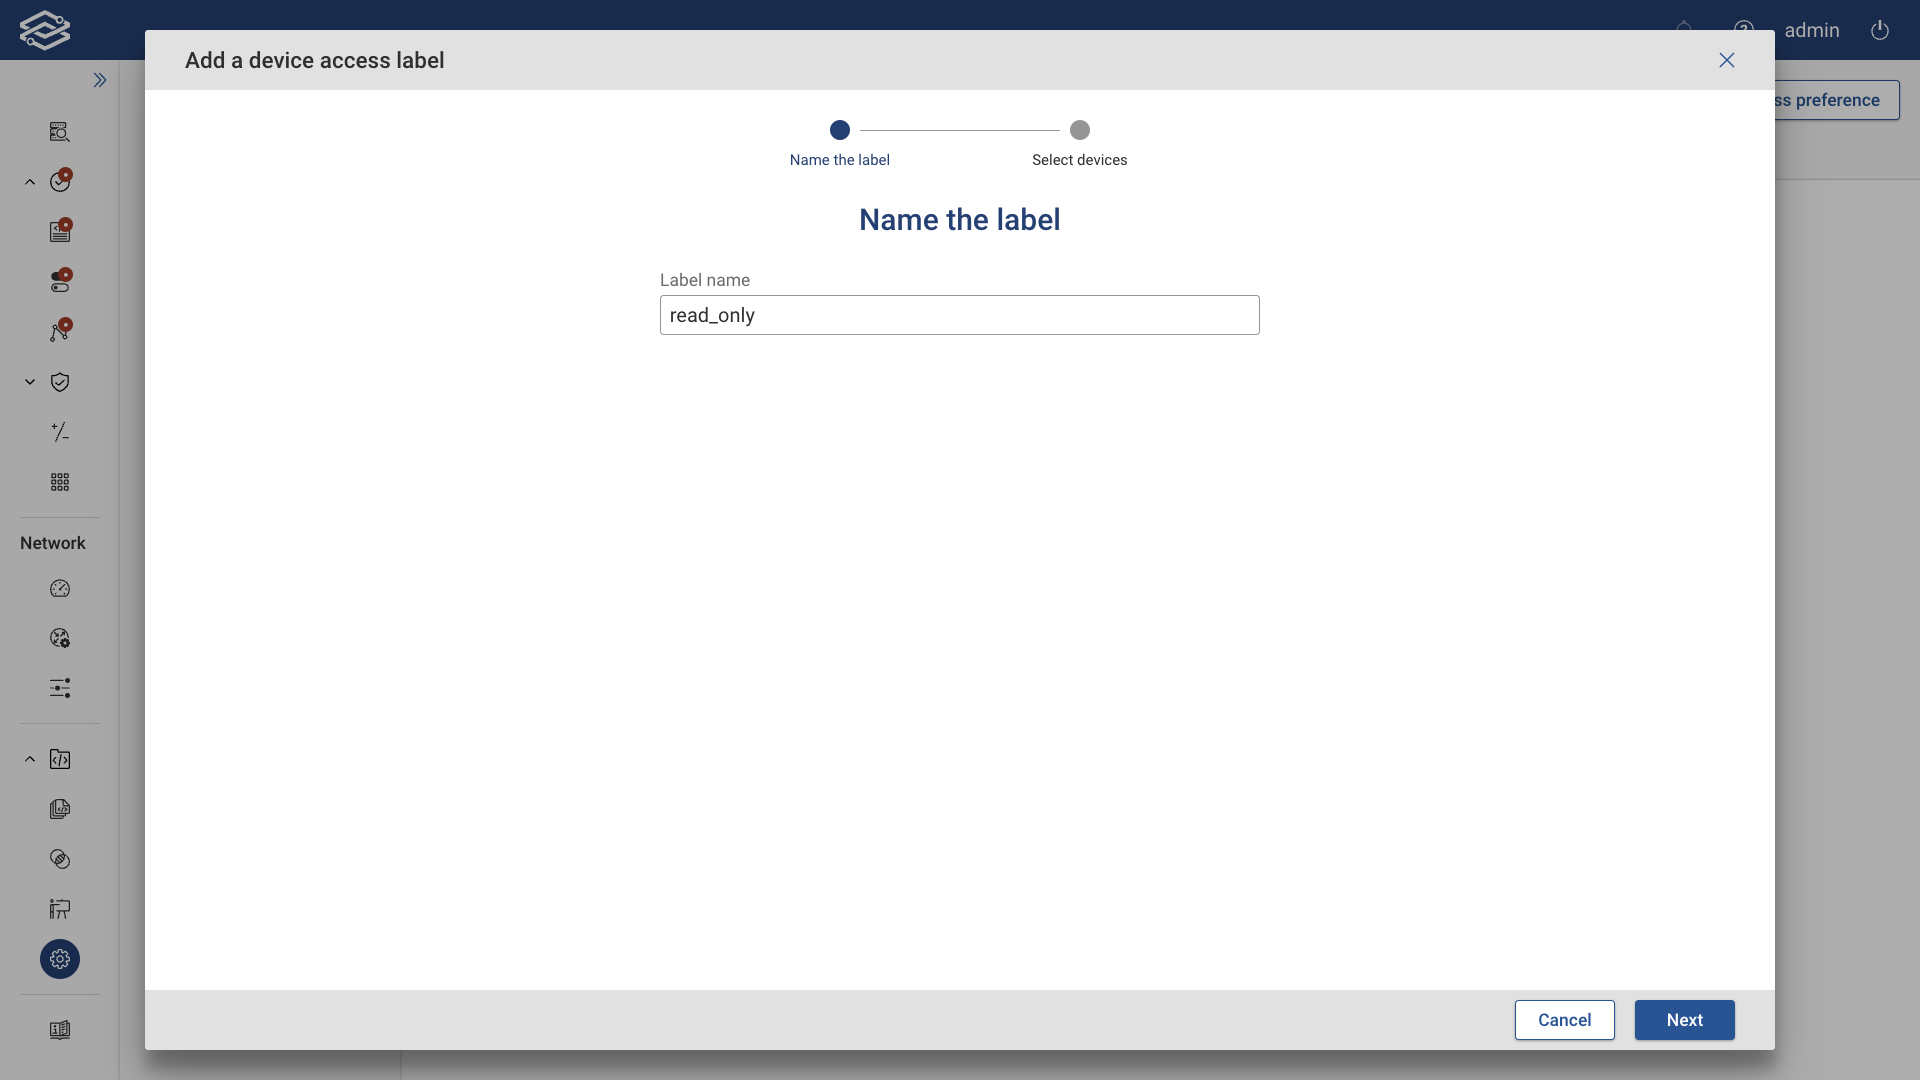The image size is (1920, 1080).
Task: Click the branch graph icon with red badge
Action: tap(60, 332)
